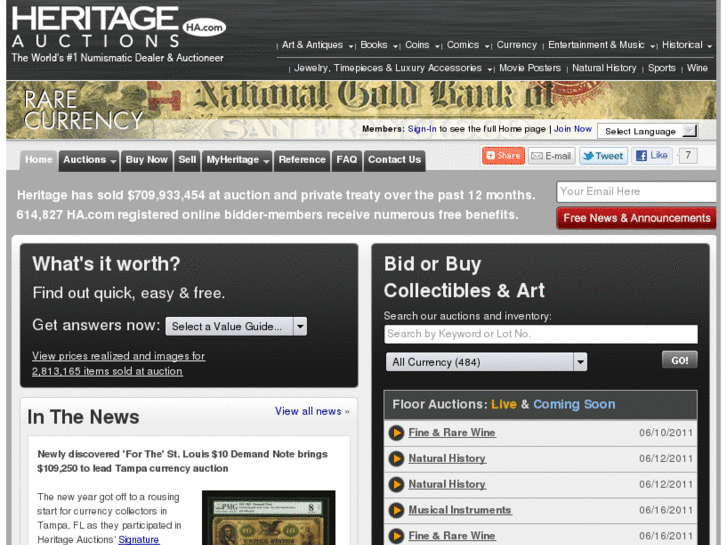Click the Live floor auctions link
Viewport: 727px width, 545px height.
[x=504, y=404]
